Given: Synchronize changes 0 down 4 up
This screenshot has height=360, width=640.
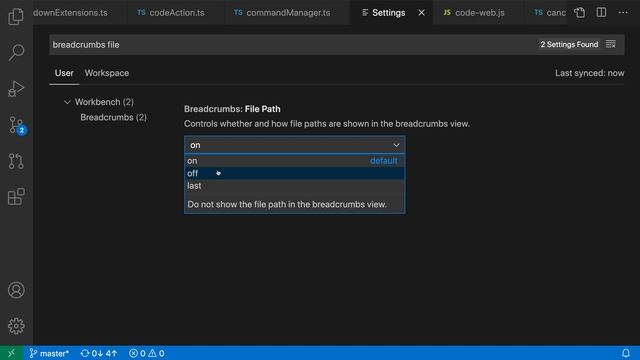Looking at the screenshot, I should 99,353.
